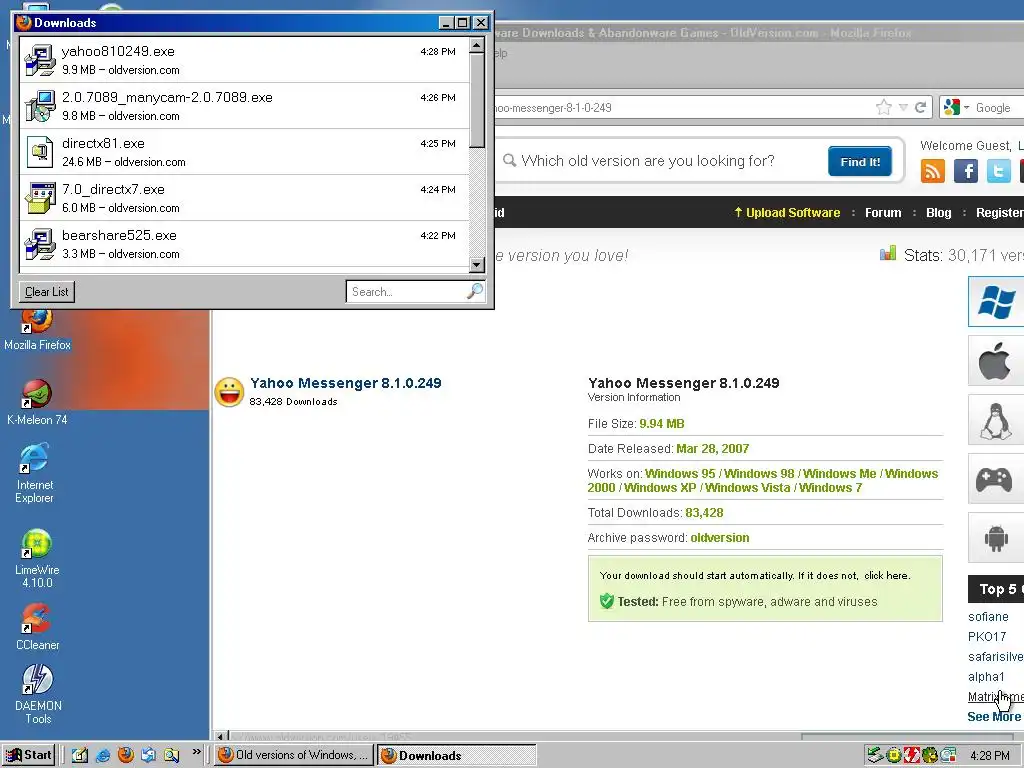1024x768 pixels.
Task: Expand hidden quick launch items chevron
Action: point(196,752)
